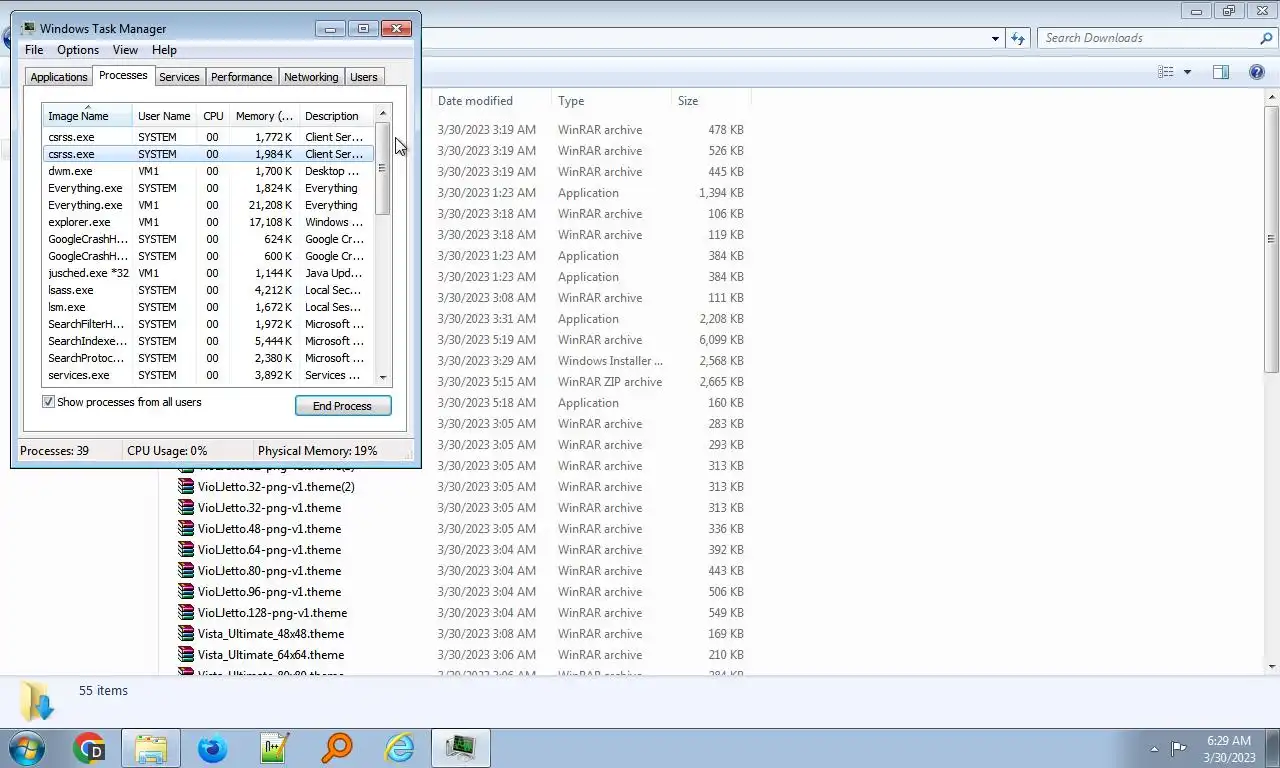Click the Task Manager title bar icon
The image size is (1280, 768).
28,28
